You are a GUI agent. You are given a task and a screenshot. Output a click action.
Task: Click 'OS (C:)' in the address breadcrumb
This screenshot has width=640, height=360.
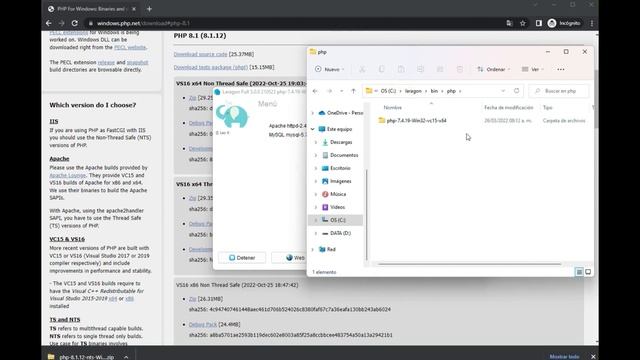(x=388, y=91)
